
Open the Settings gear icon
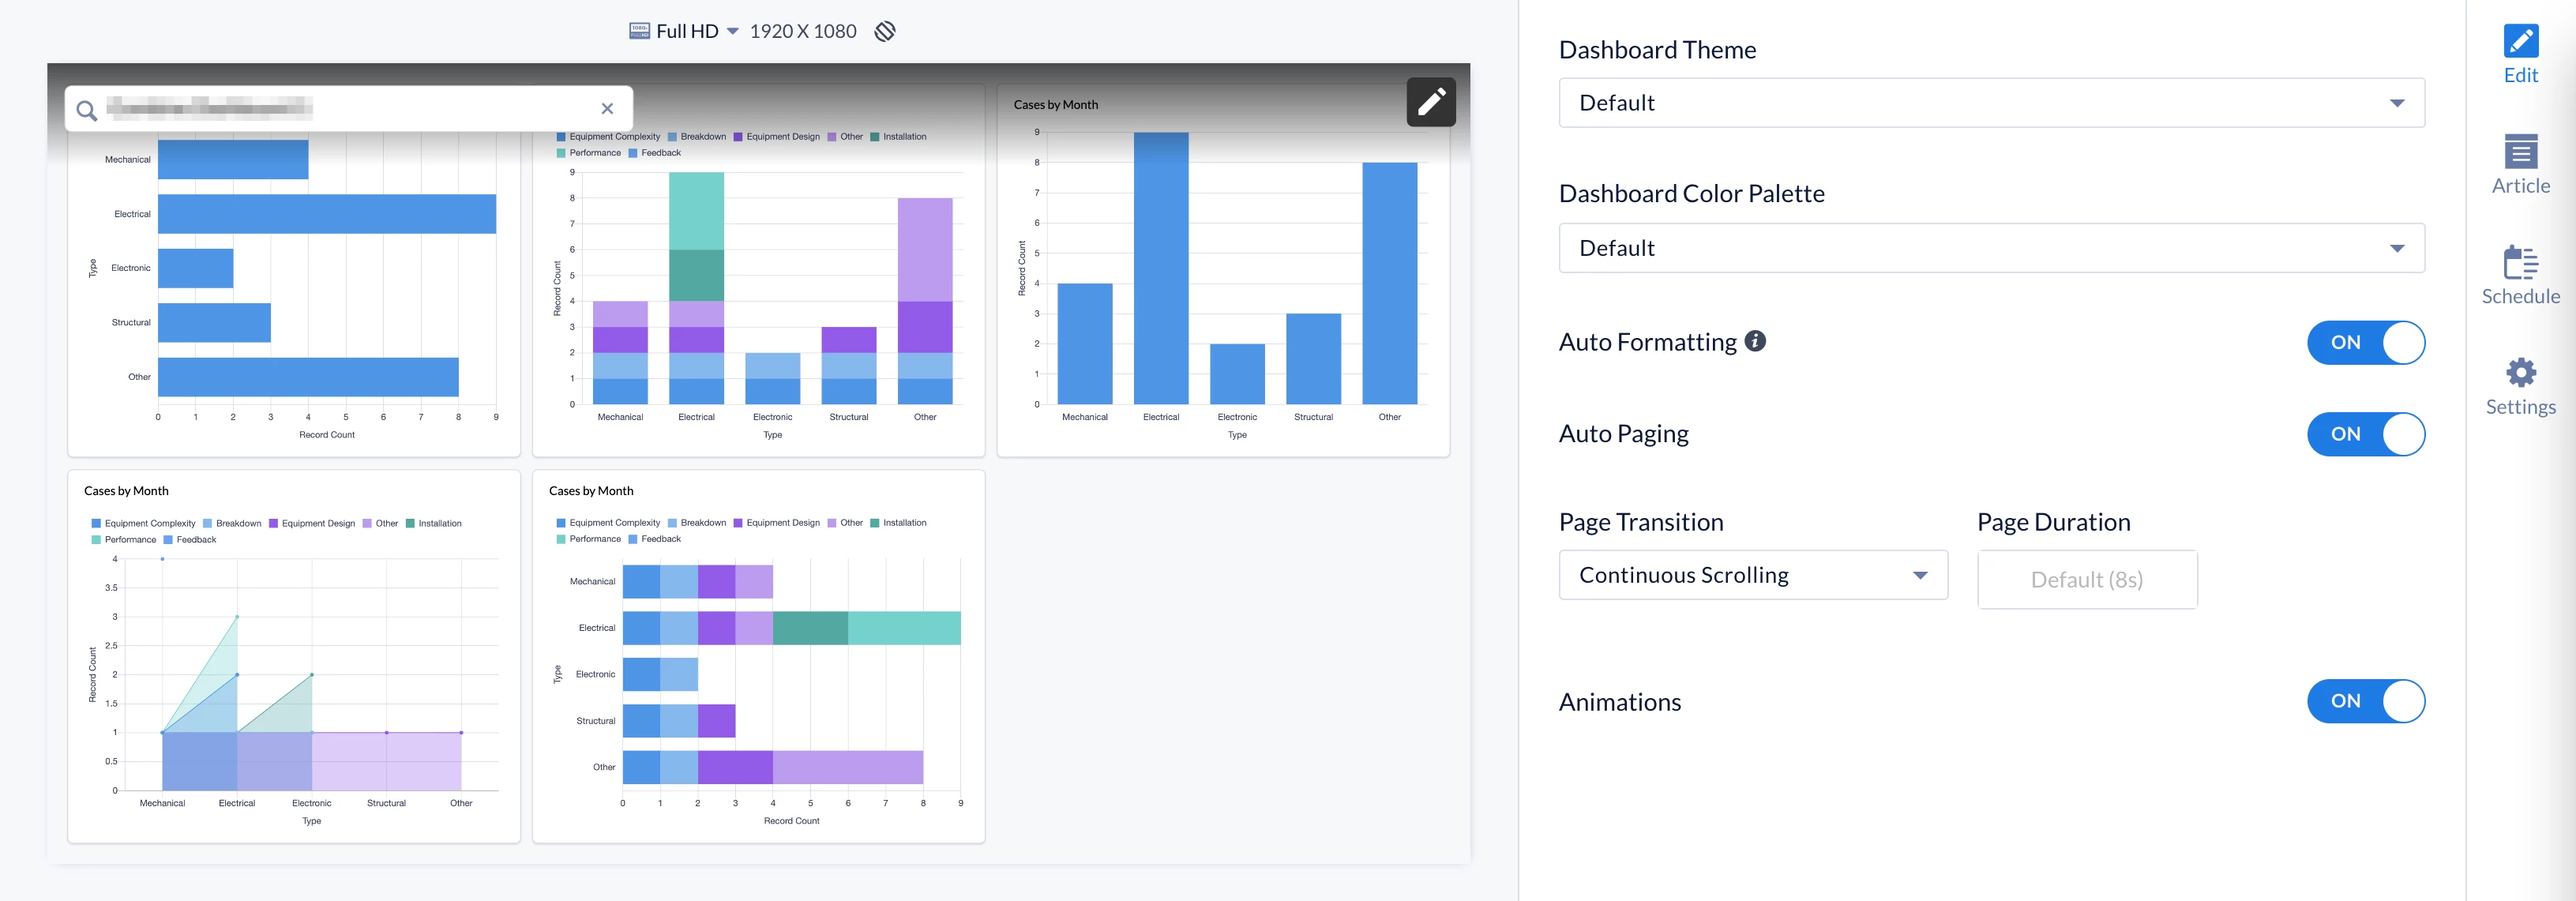pos(2520,373)
